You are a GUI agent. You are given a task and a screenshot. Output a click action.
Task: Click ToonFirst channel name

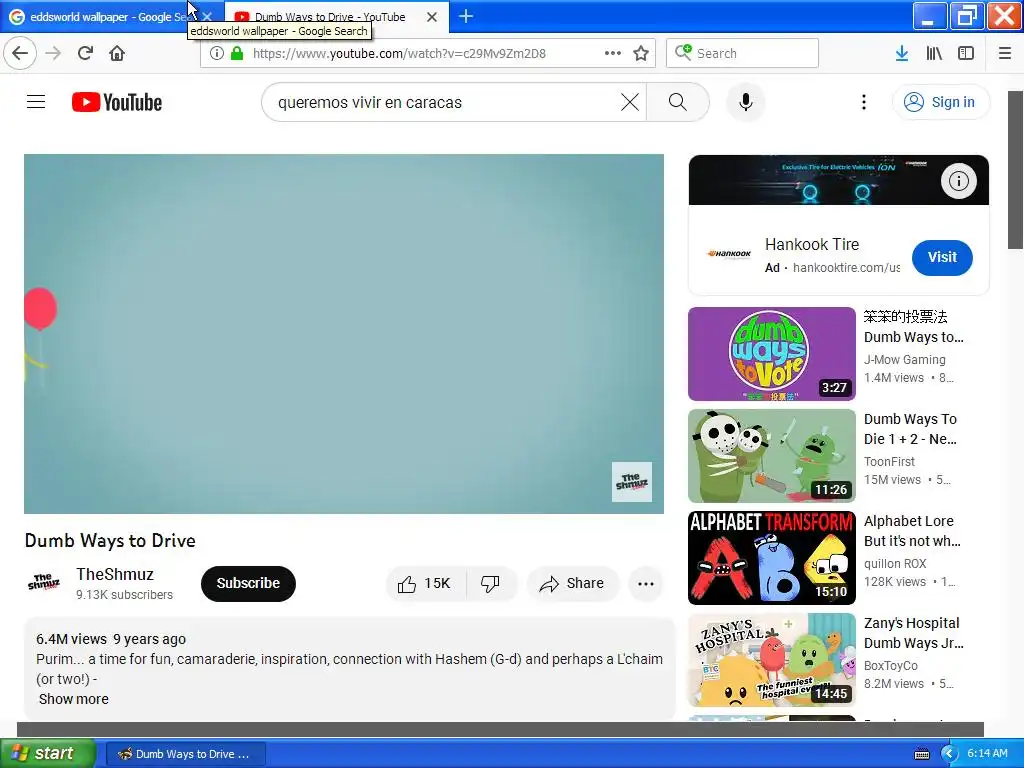tap(889, 461)
